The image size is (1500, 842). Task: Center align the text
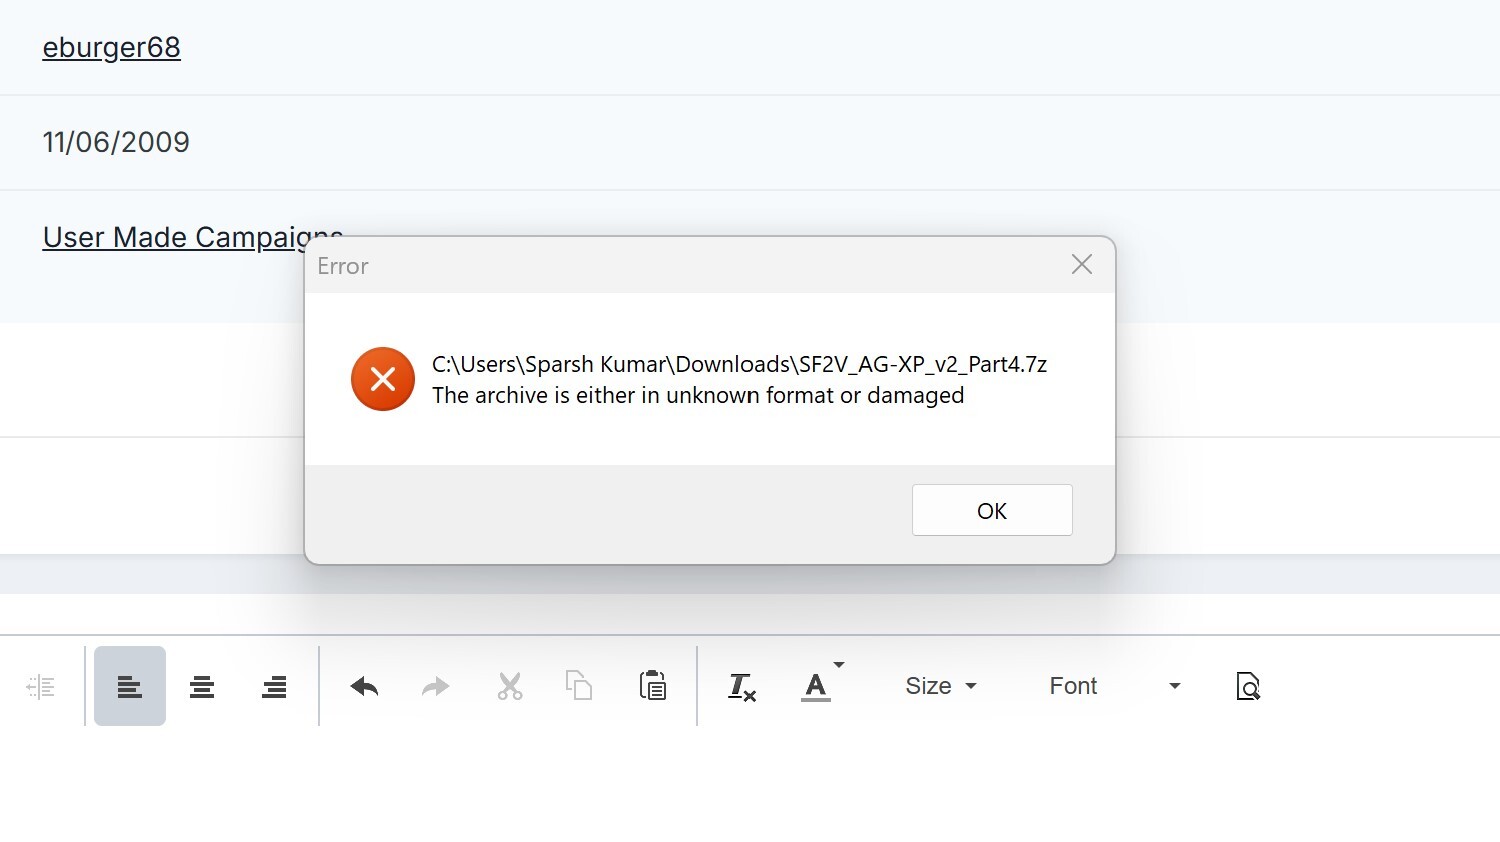click(x=202, y=687)
